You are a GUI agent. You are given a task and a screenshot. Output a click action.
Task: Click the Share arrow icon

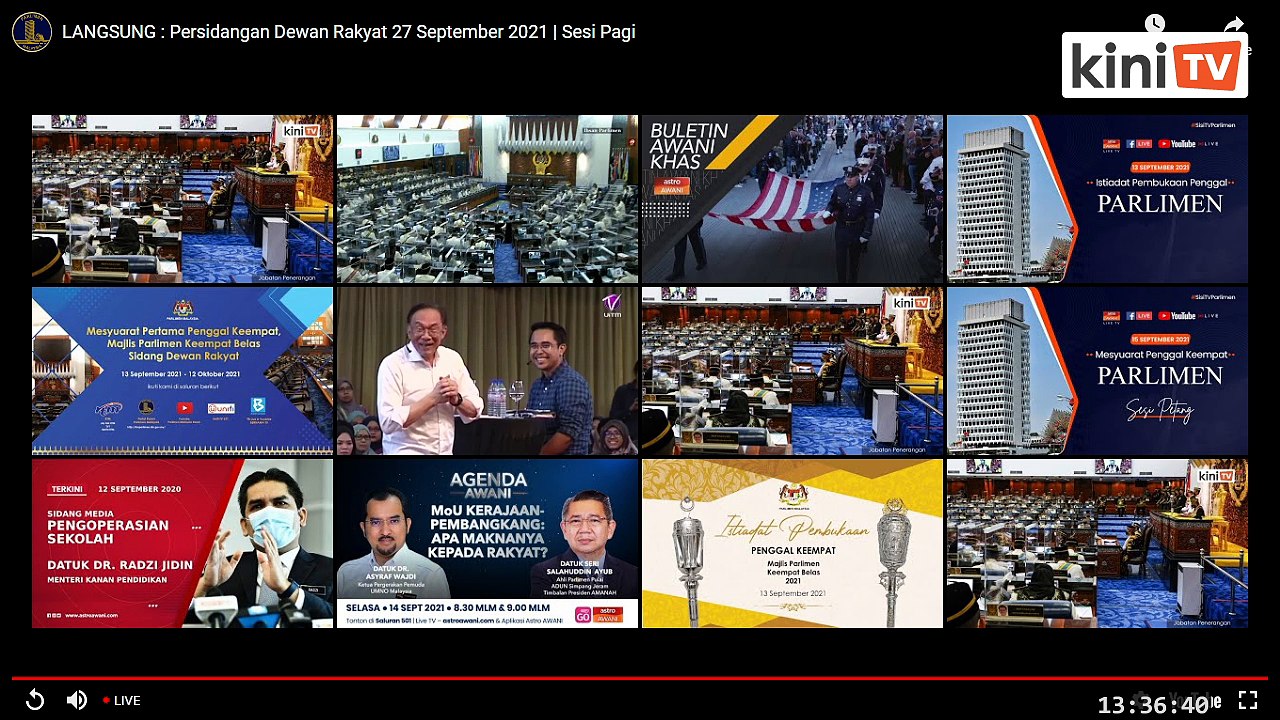point(1234,24)
